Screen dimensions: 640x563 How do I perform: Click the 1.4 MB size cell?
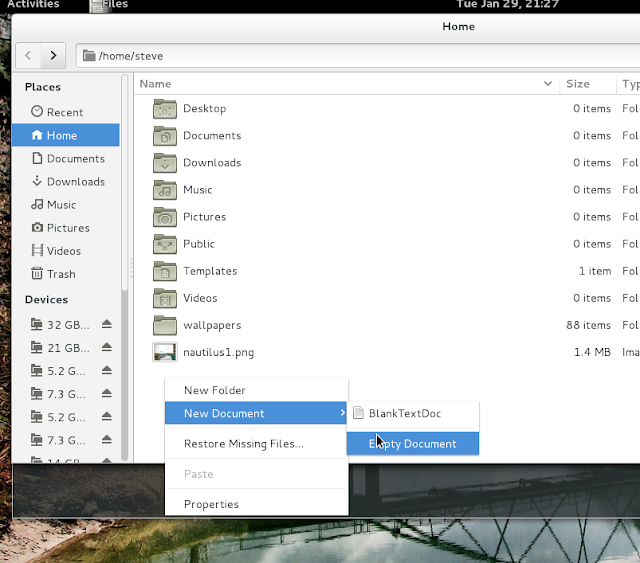(592, 352)
